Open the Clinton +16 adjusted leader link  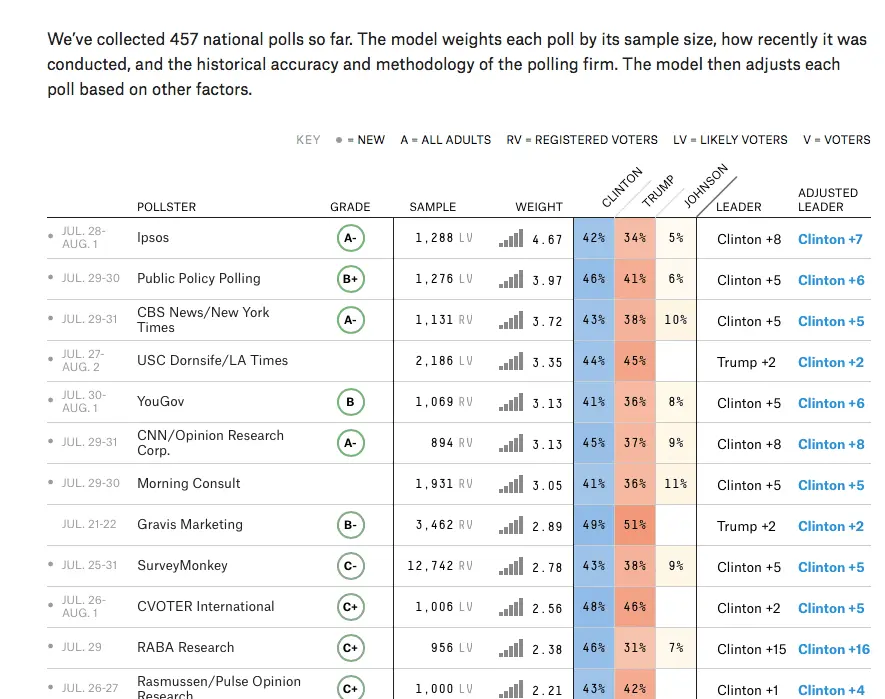(834, 648)
